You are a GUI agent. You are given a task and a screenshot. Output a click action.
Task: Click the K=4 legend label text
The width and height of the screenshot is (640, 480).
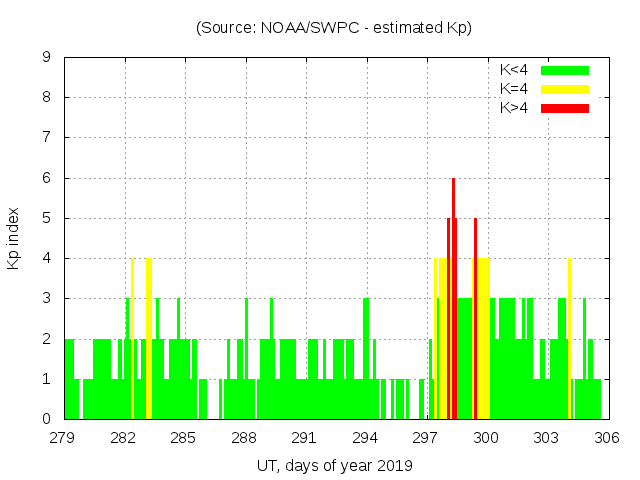click(516, 89)
